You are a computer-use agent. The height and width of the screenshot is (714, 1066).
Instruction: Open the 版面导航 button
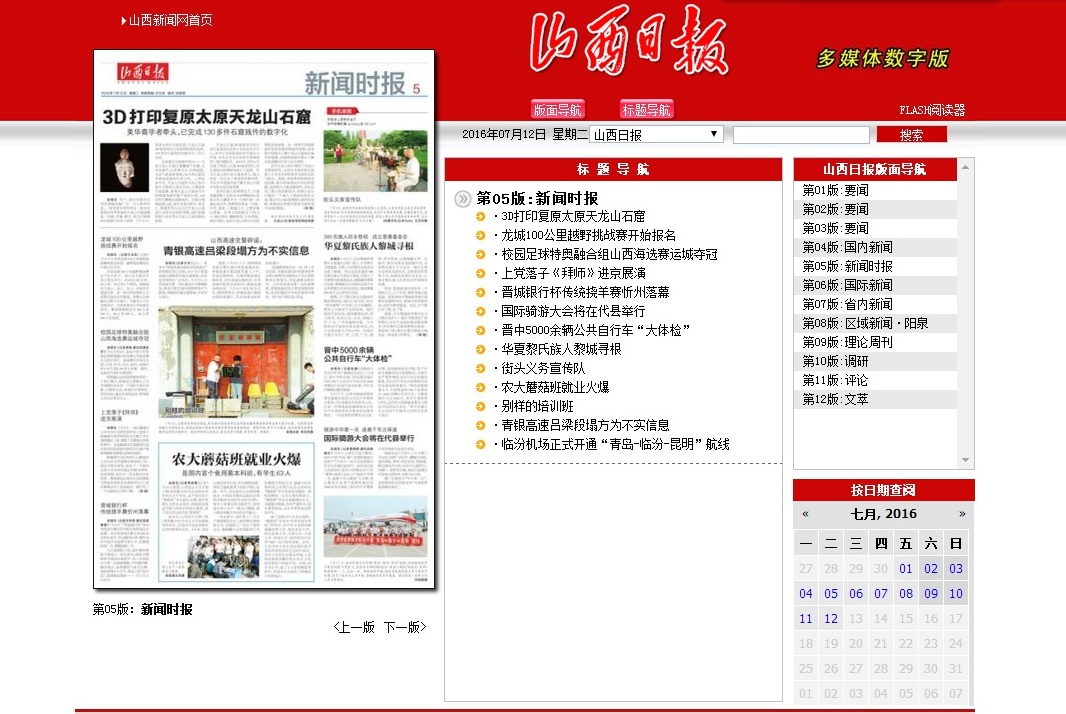[557, 109]
